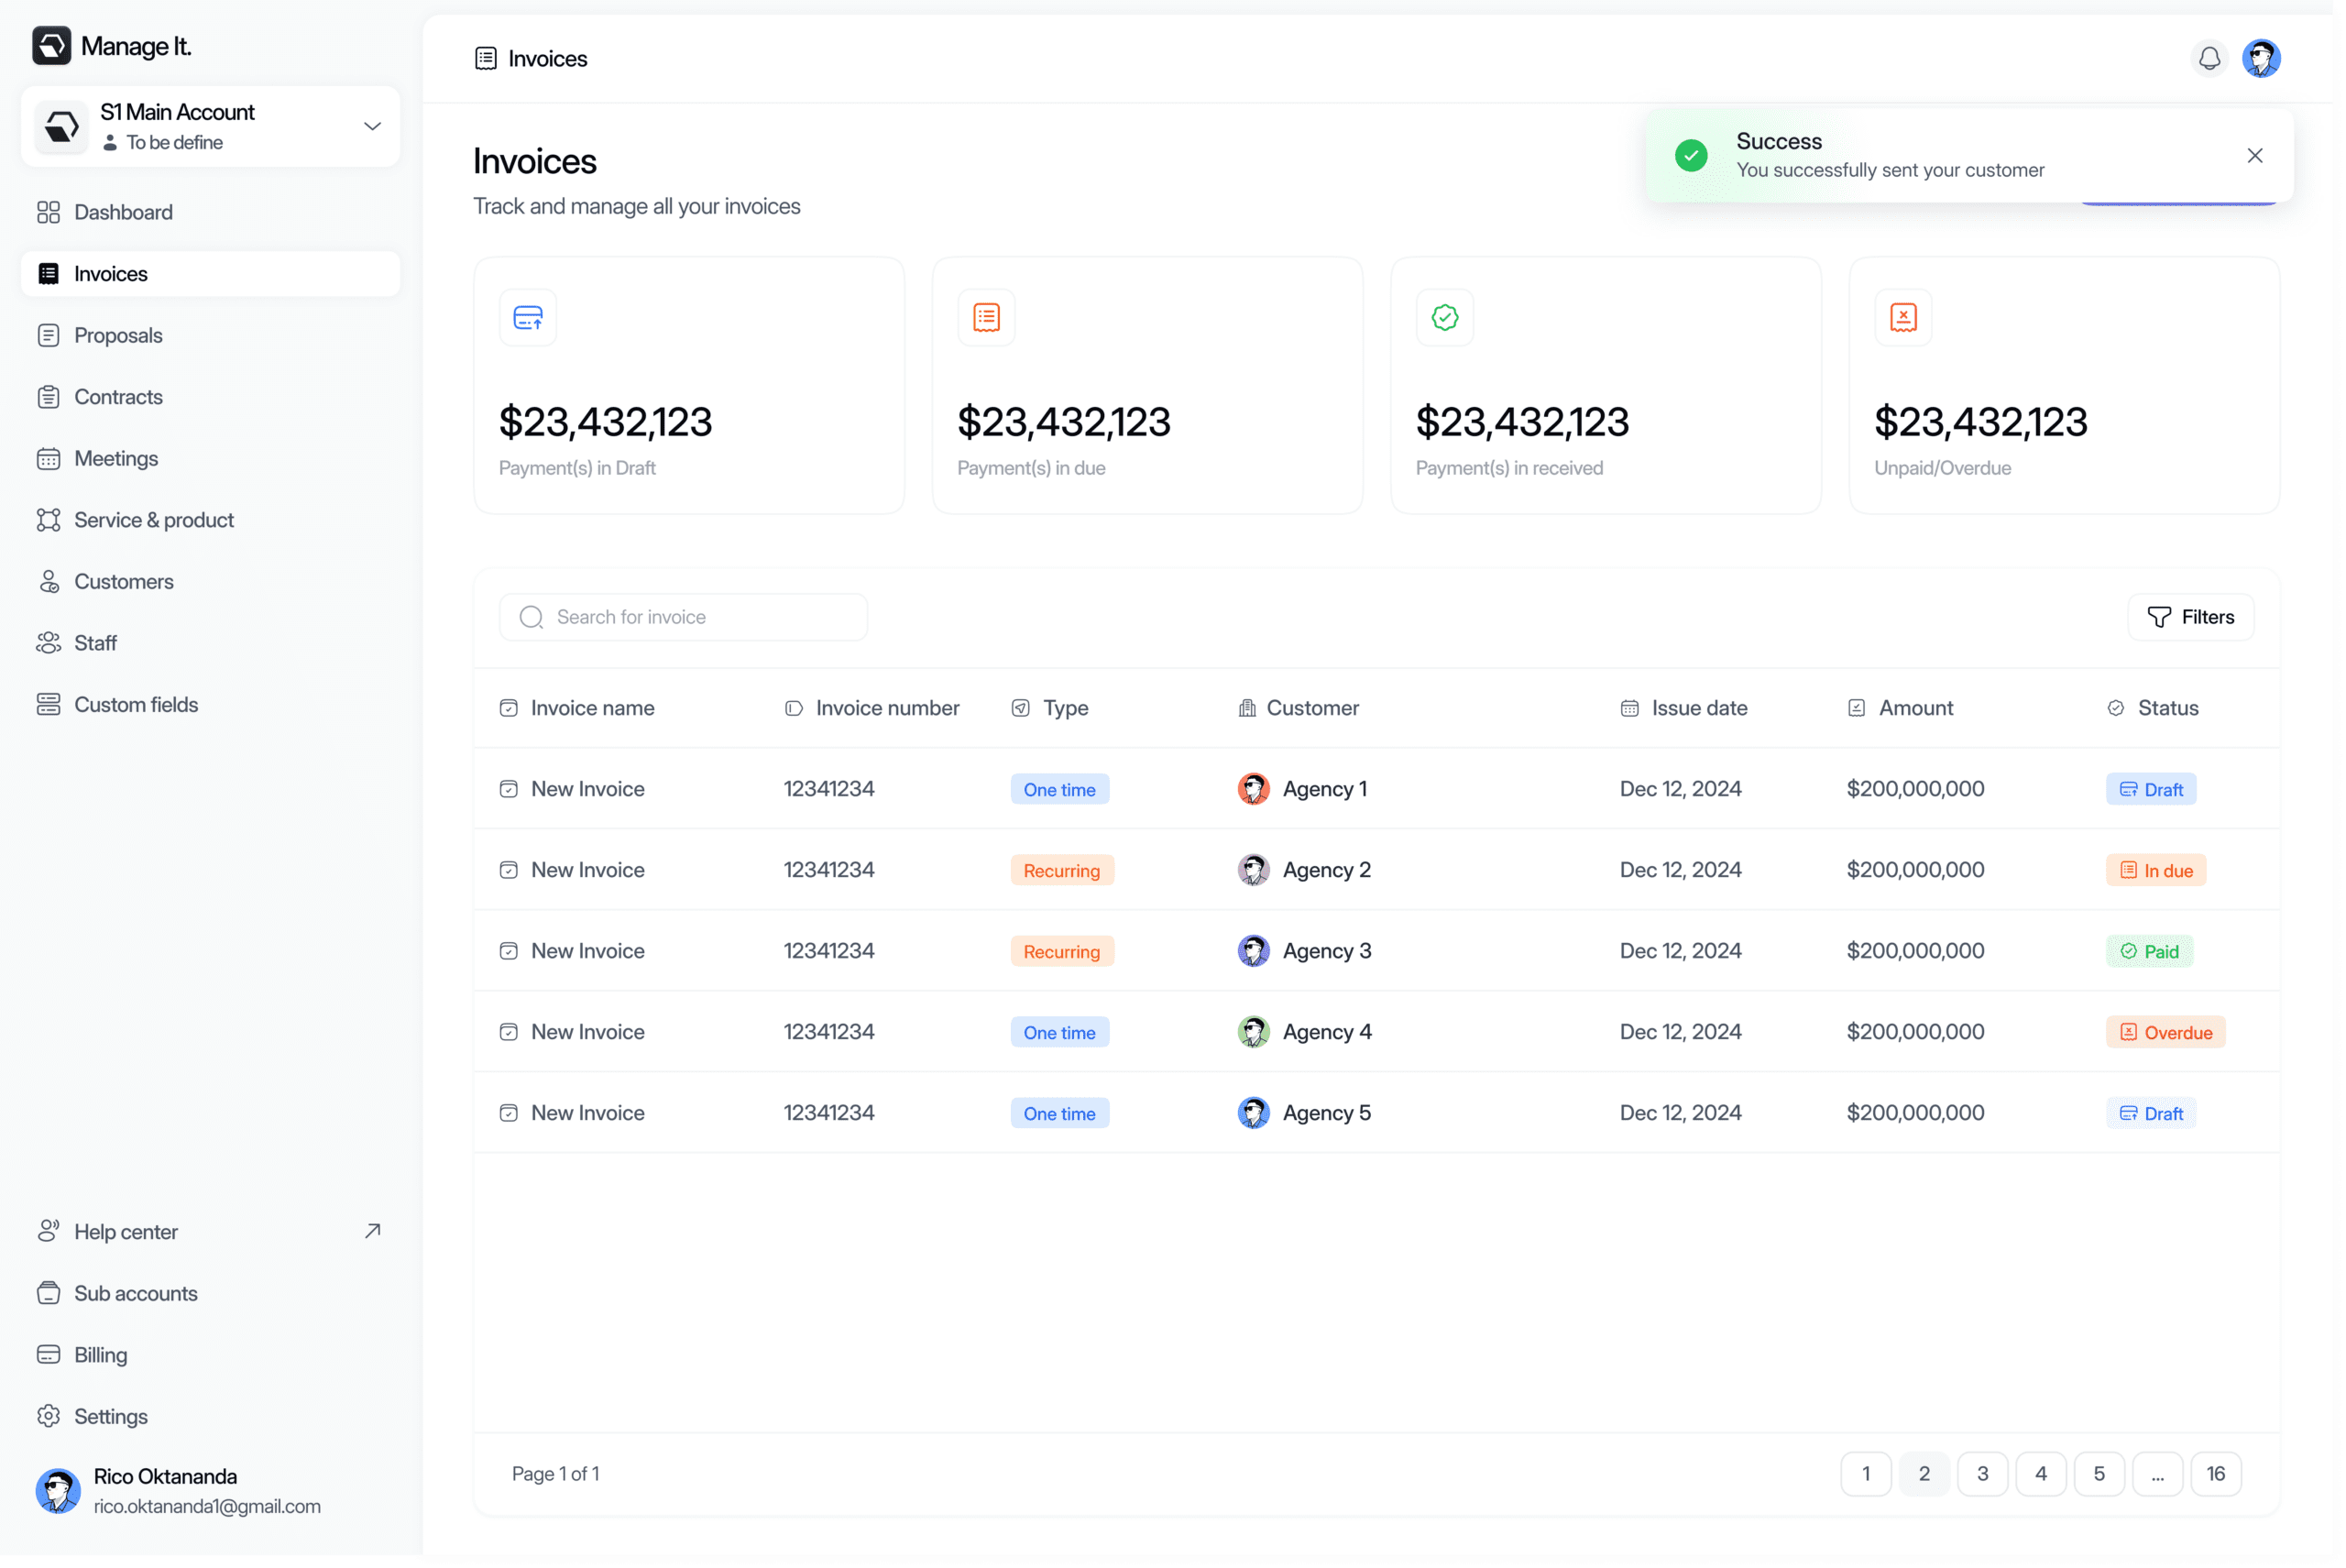Expand pagination ellipsis for more pages

click(2157, 1474)
